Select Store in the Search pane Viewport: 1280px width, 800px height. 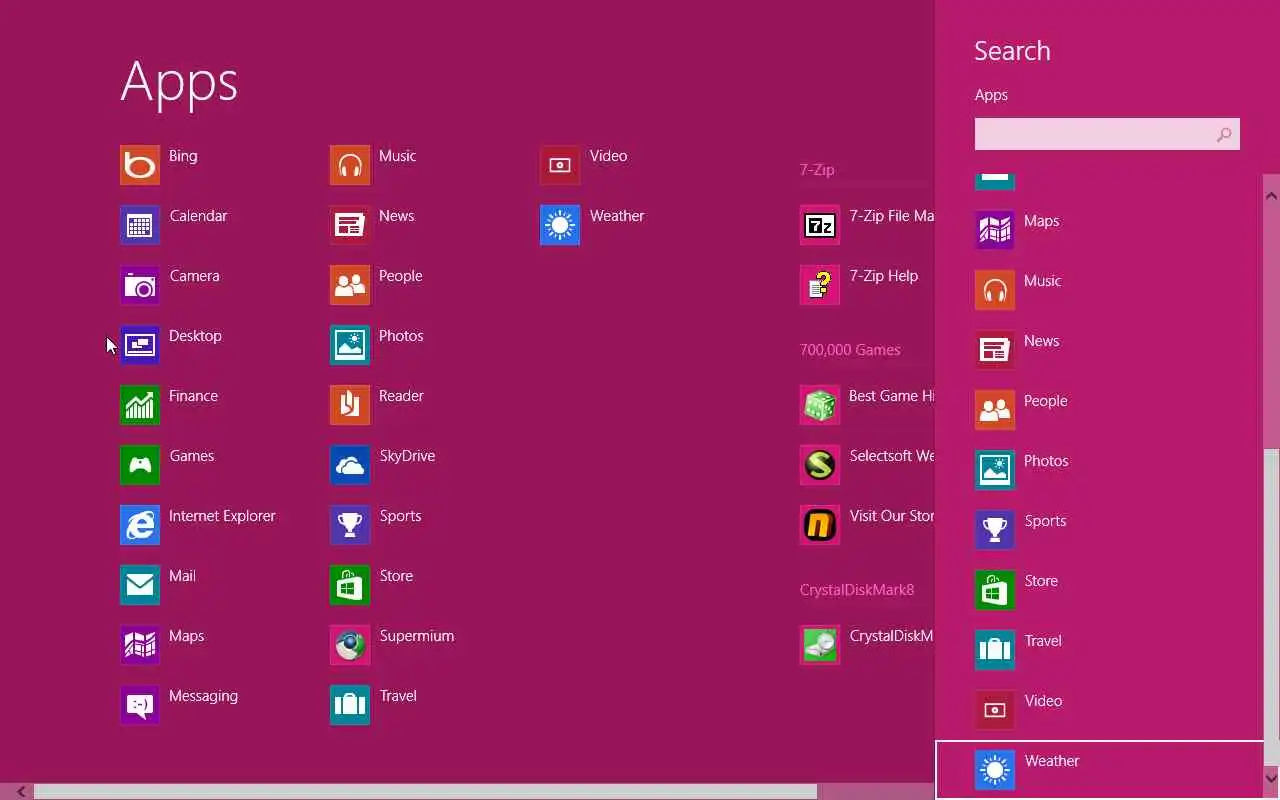[x=1100, y=590]
